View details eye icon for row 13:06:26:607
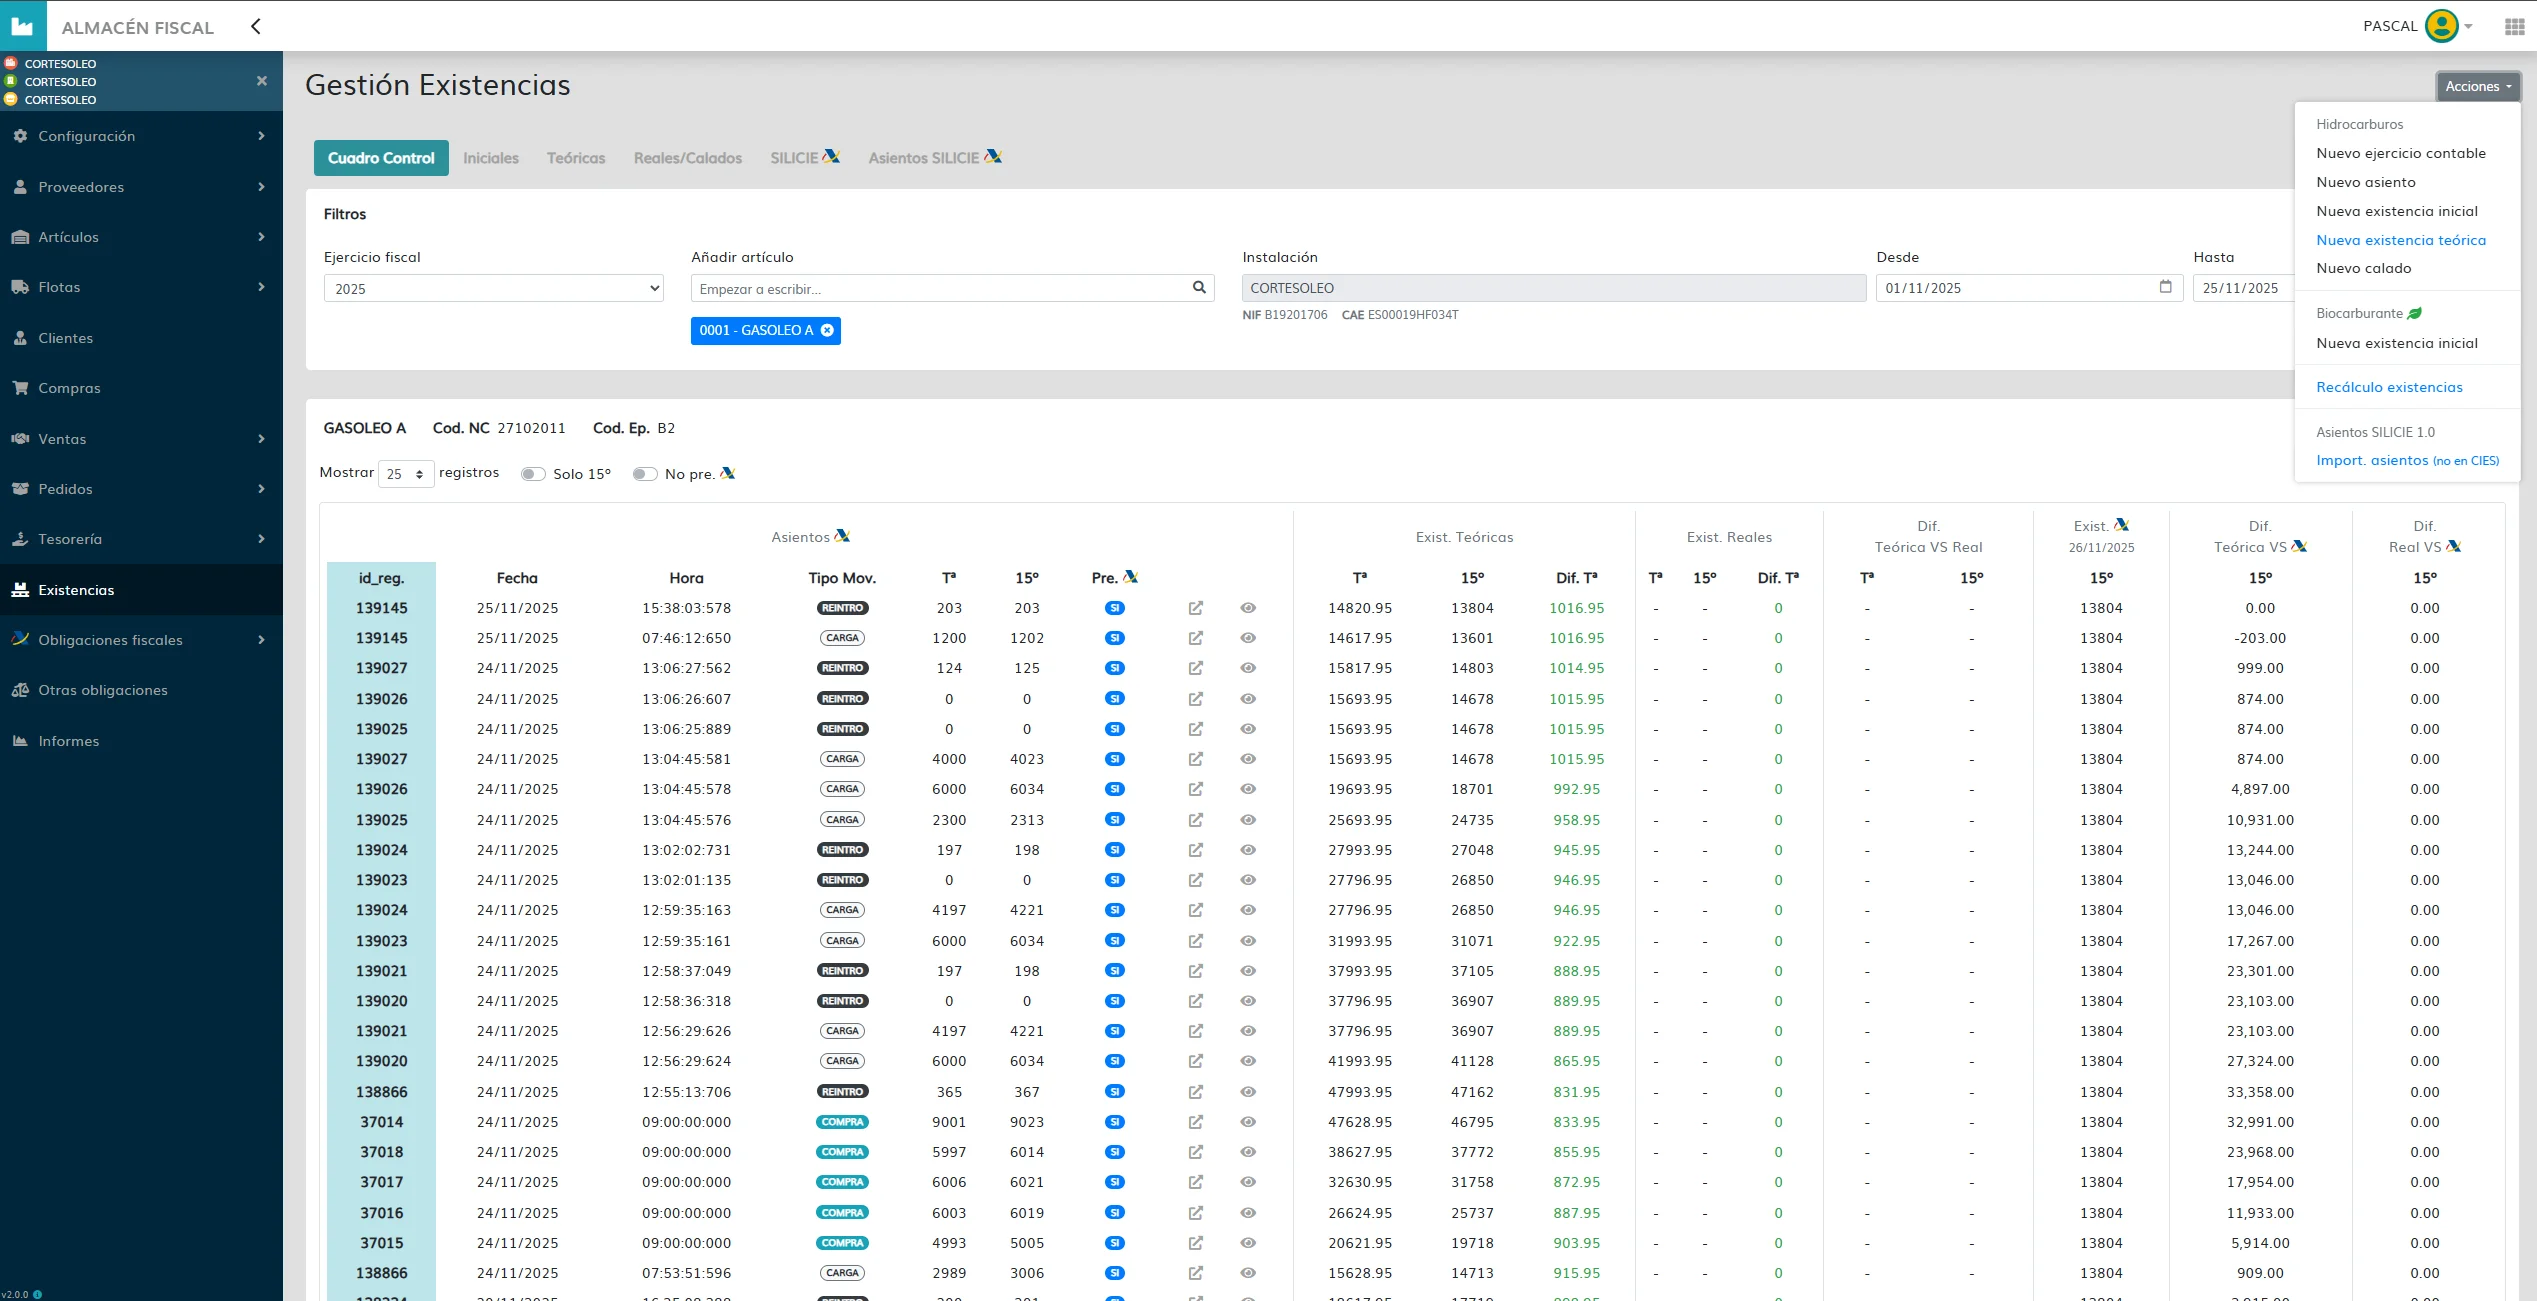 coord(1248,699)
